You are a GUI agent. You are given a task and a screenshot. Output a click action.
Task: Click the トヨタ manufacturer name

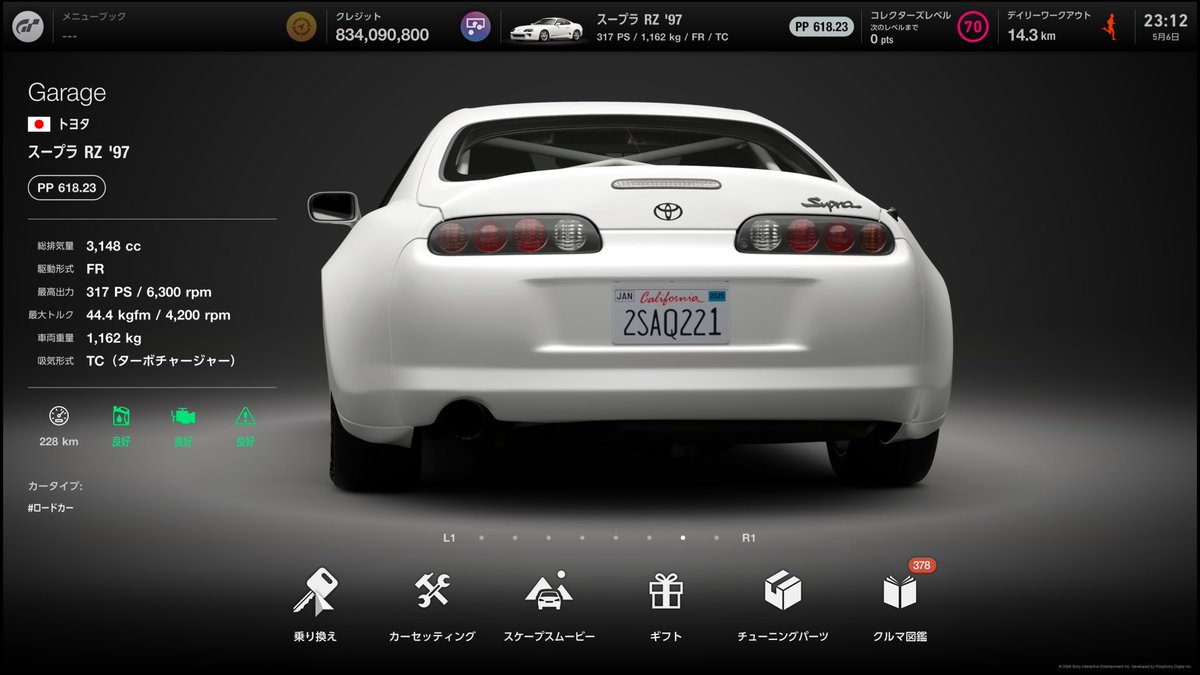pos(73,125)
